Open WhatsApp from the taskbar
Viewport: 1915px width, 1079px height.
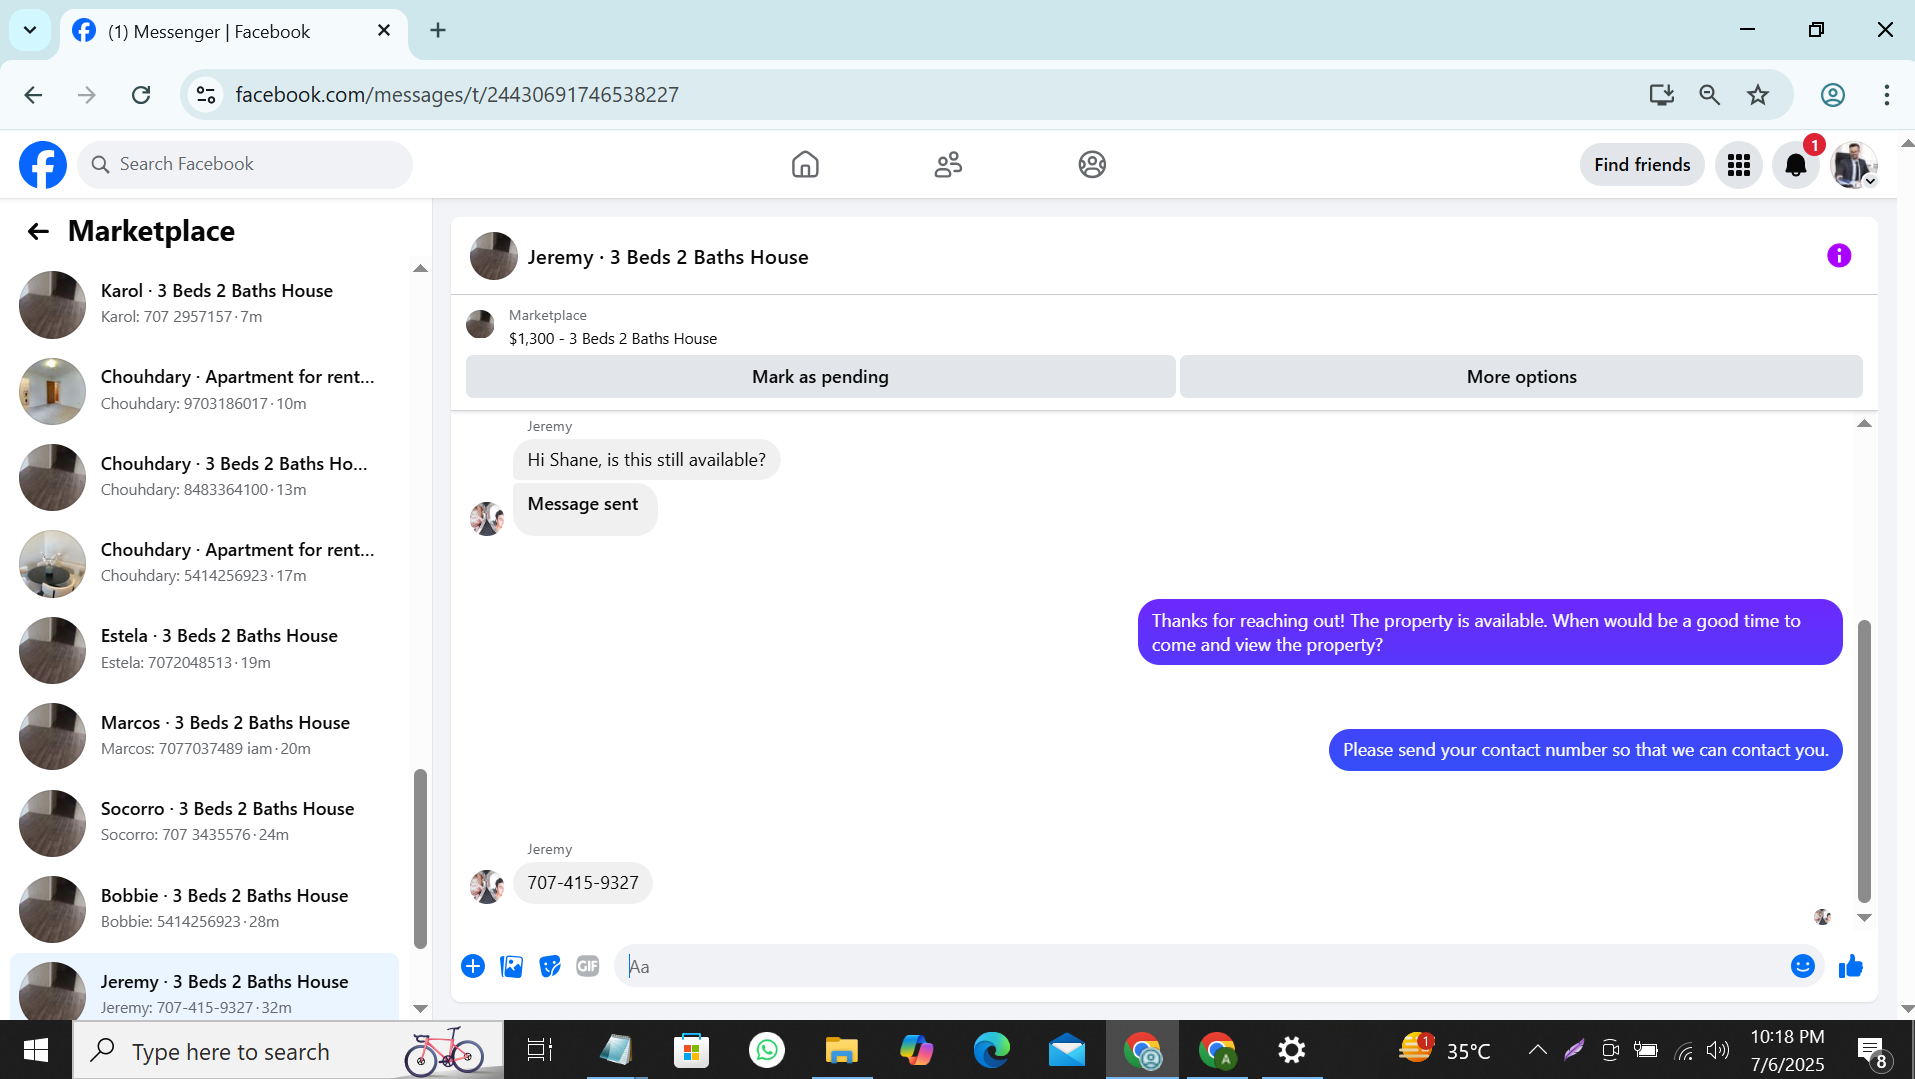pos(766,1050)
